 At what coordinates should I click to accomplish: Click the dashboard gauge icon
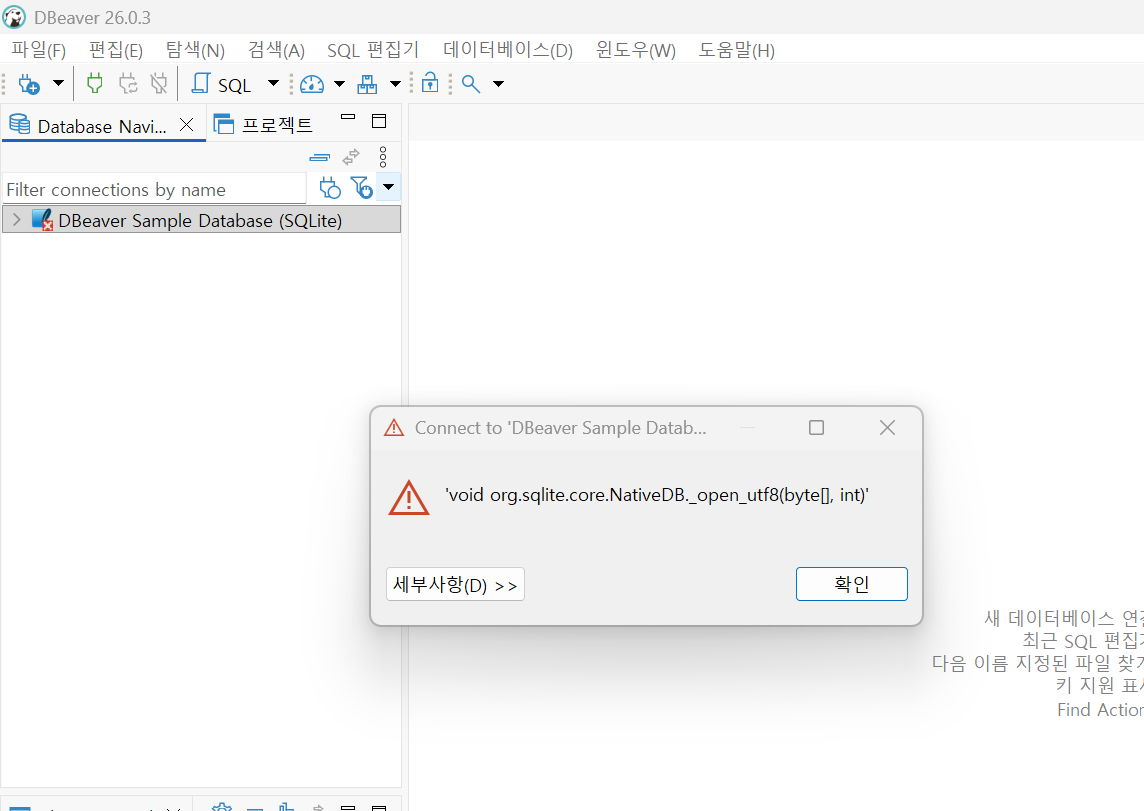pyautogui.click(x=312, y=84)
